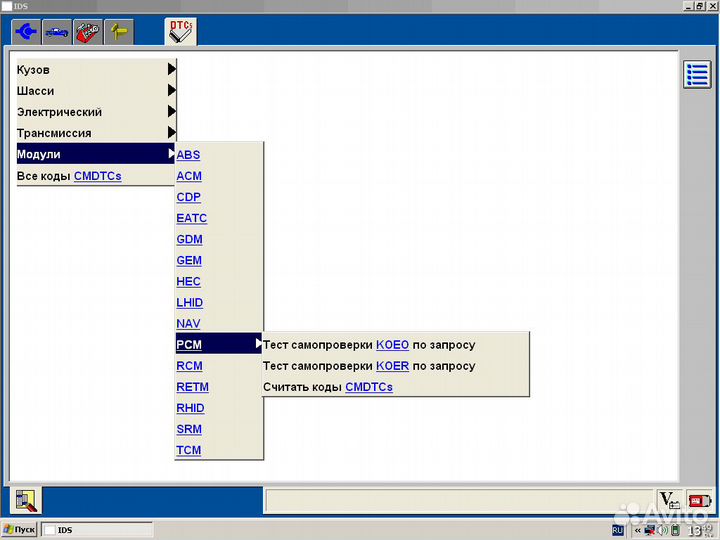This screenshot has height=540, width=720.
Task: Select Считать коды CMDTCs
Action: (x=328, y=387)
